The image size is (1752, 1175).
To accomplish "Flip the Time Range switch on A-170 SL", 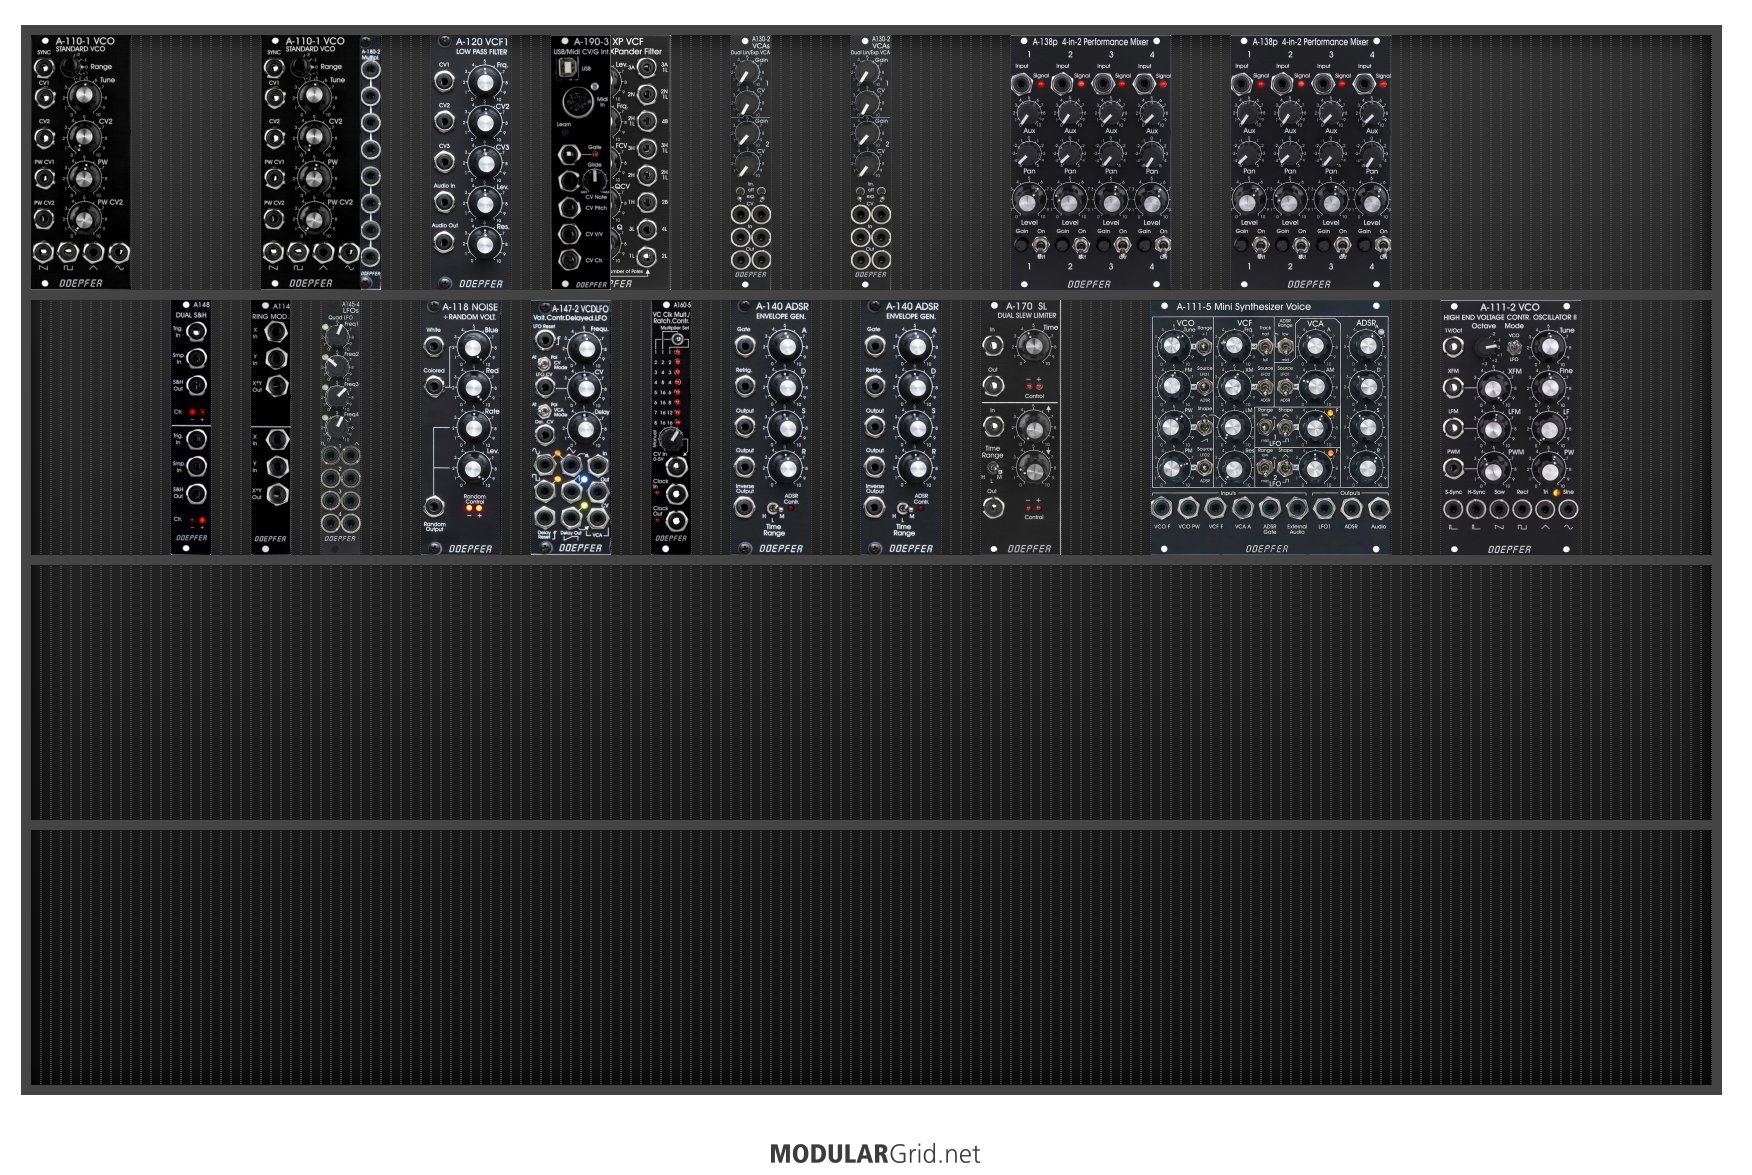I will (x=992, y=468).
